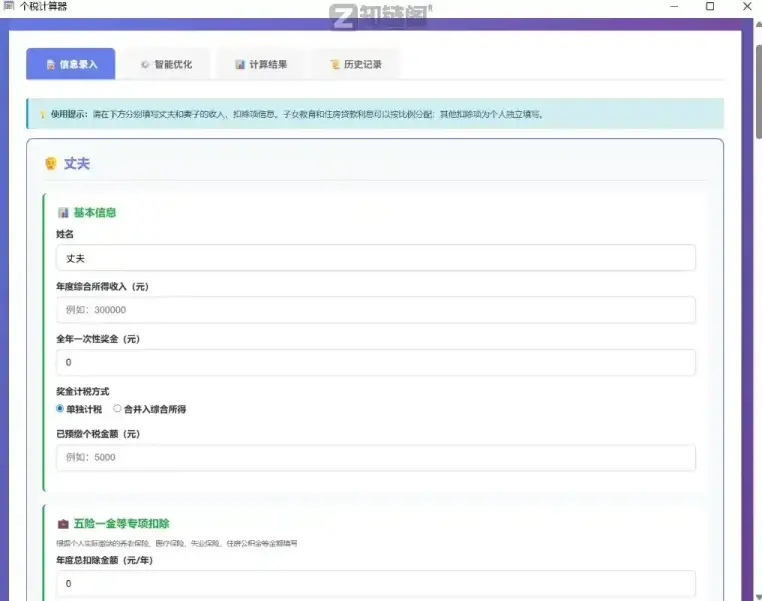The image size is (762, 601).
Task: Click the scroll icon on 历史记录 tab
Action: coord(335,64)
